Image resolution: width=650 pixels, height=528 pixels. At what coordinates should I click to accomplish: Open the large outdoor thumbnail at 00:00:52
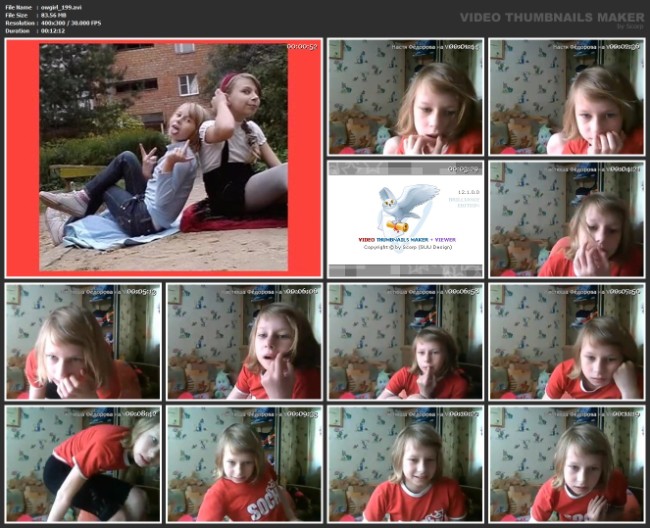click(163, 158)
